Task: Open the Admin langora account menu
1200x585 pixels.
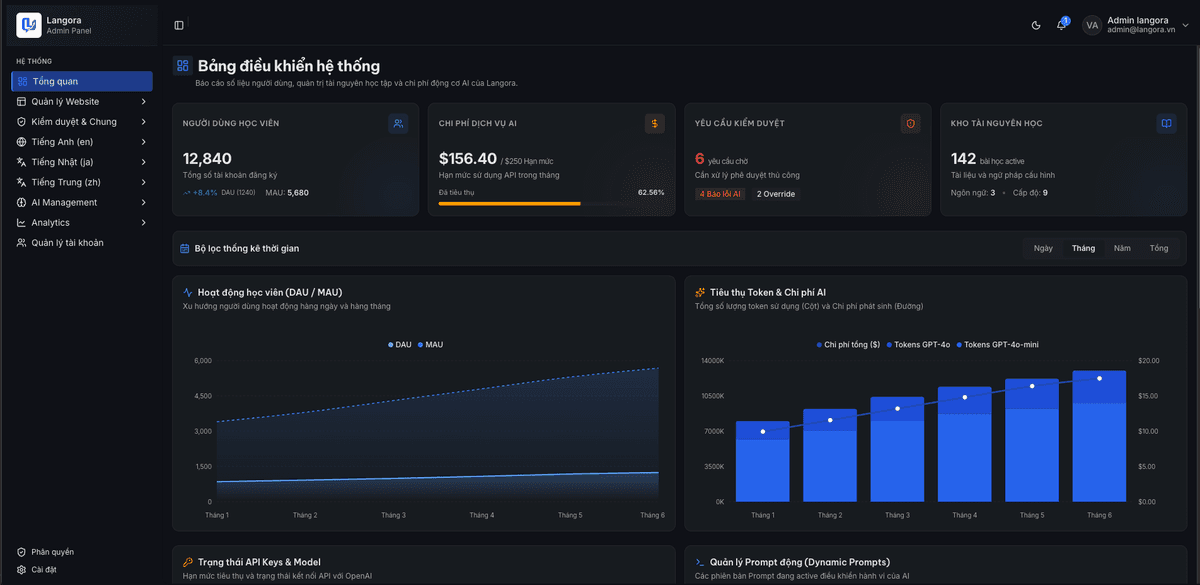Action: [x=1136, y=25]
